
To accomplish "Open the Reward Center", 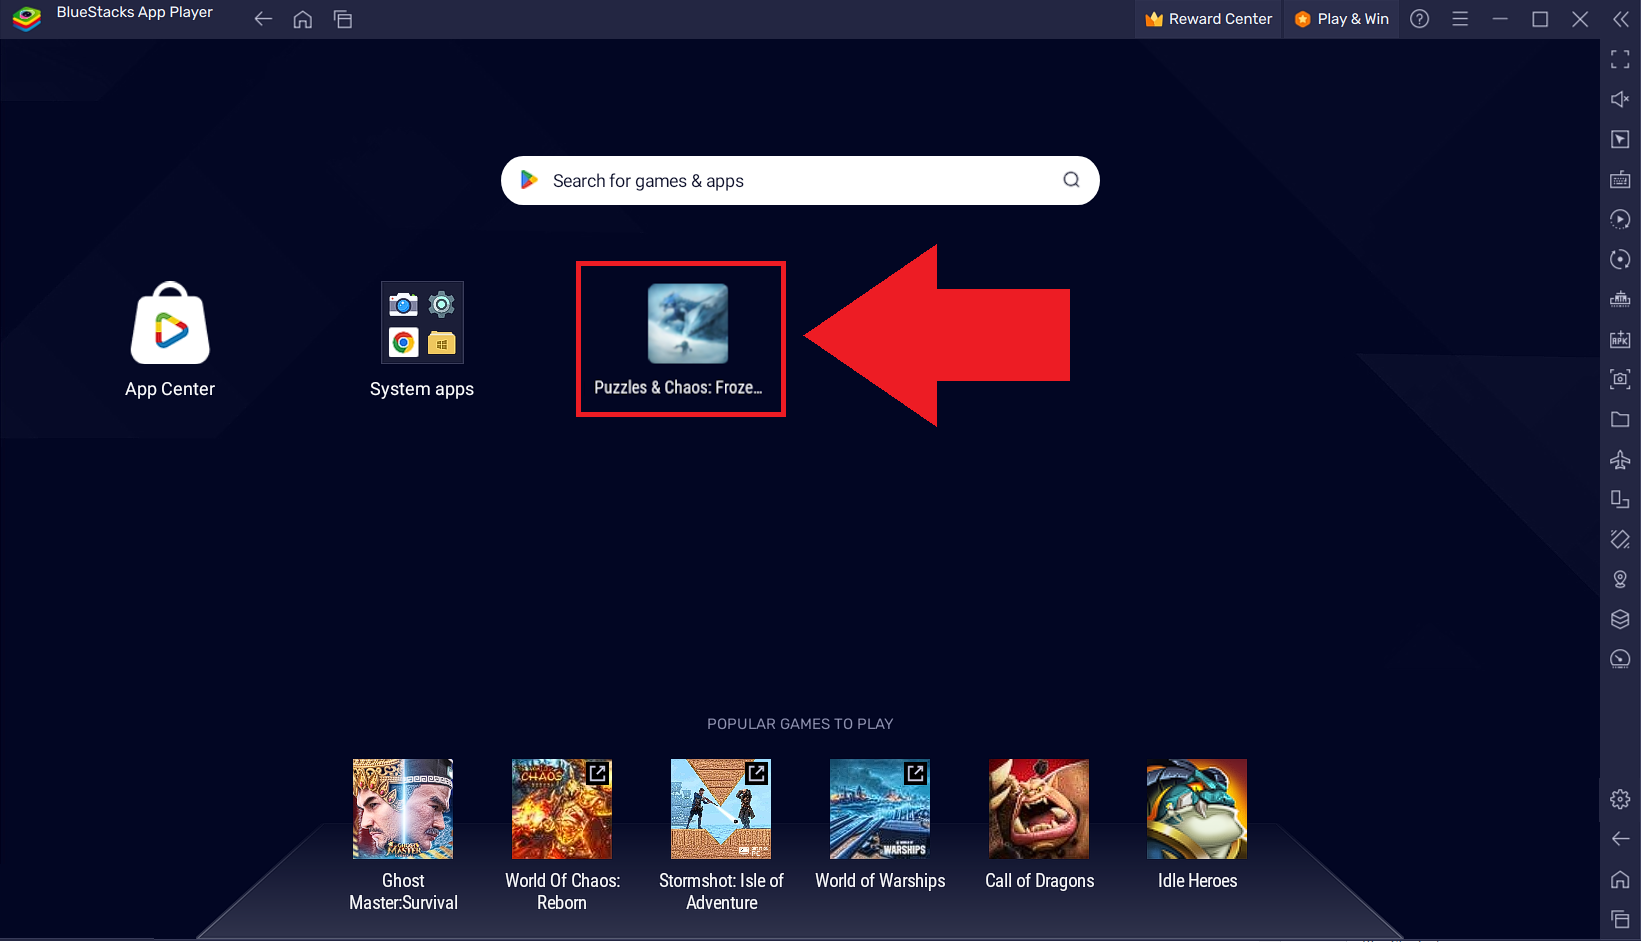I will click(1207, 18).
